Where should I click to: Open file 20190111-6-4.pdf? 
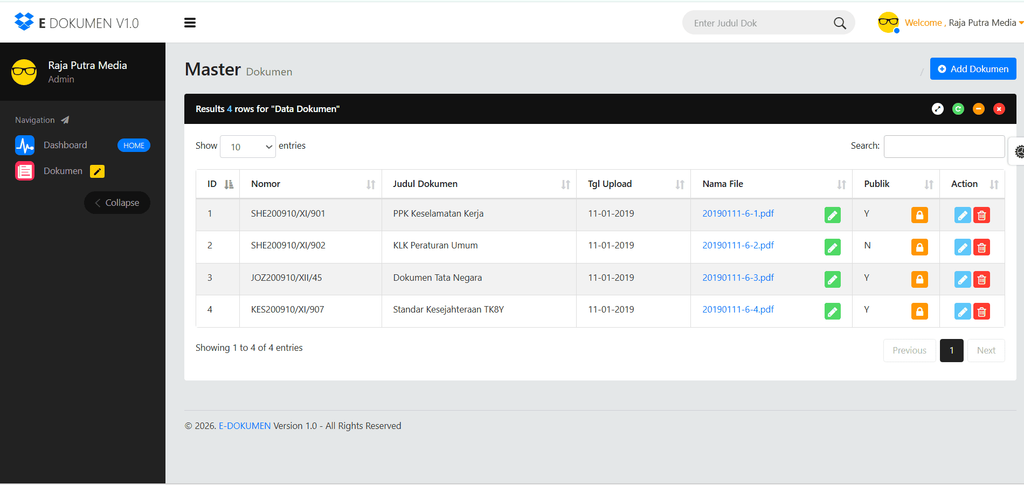coord(738,309)
